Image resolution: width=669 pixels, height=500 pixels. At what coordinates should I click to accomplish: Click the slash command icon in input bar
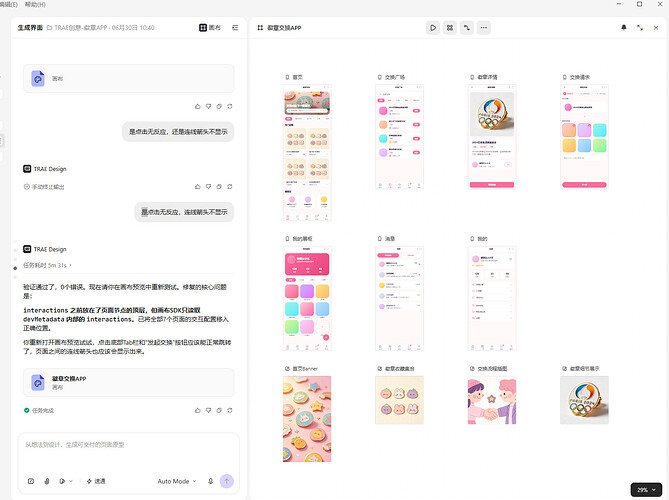pyautogui.click(x=31, y=481)
